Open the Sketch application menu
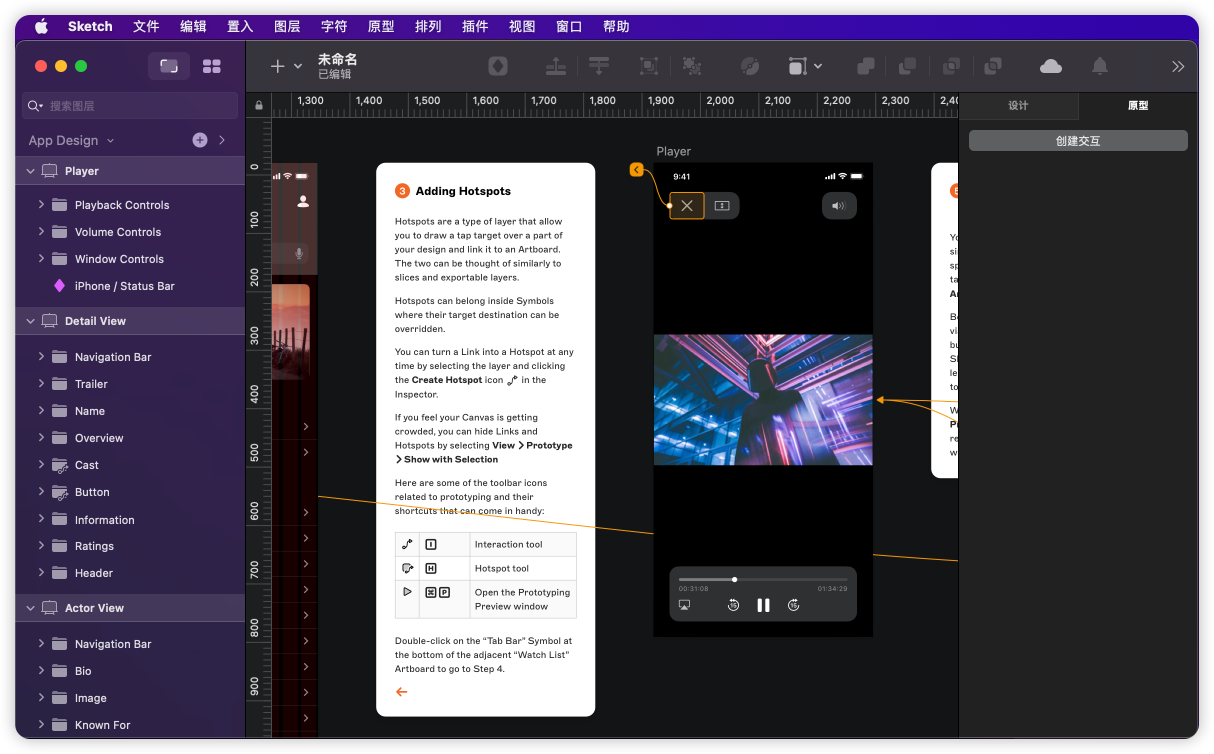Viewport: 1214px width, 754px height. coord(90,27)
